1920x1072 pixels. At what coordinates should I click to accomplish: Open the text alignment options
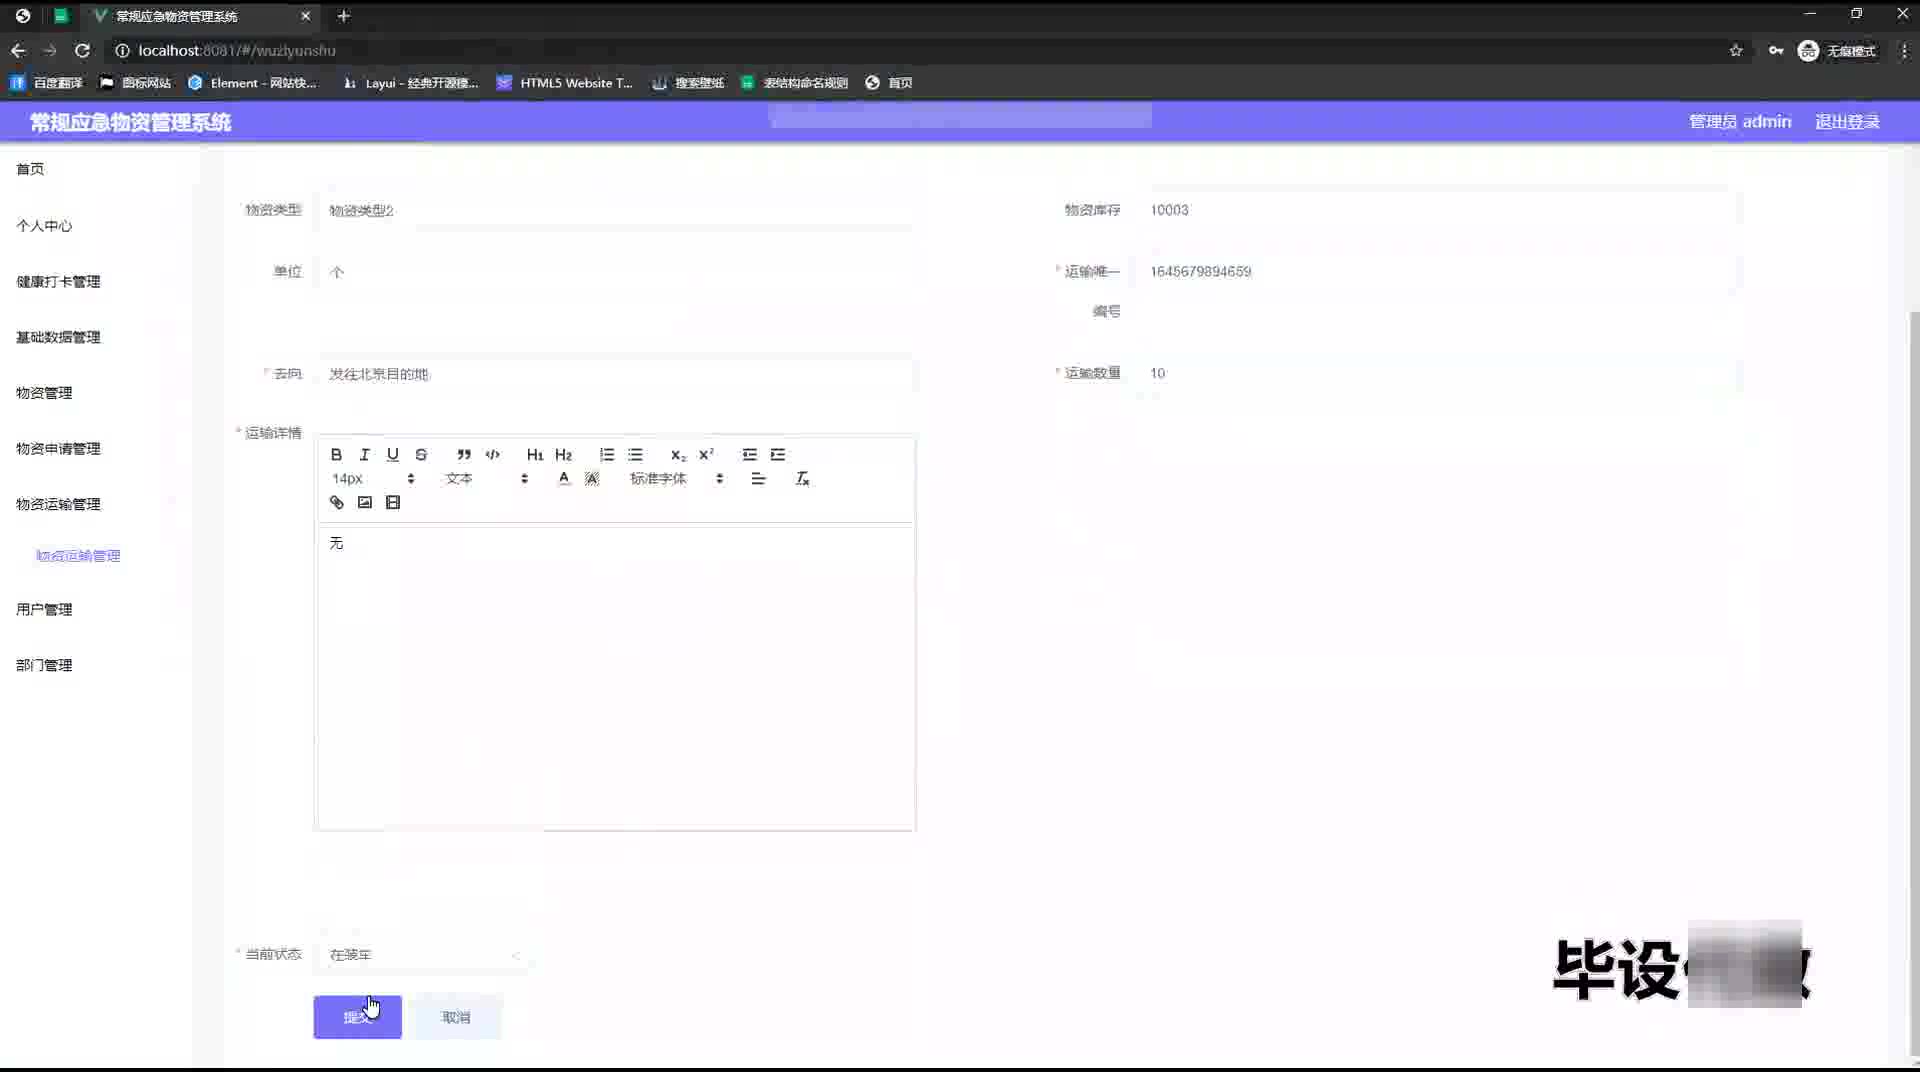click(x=758, y=478)
